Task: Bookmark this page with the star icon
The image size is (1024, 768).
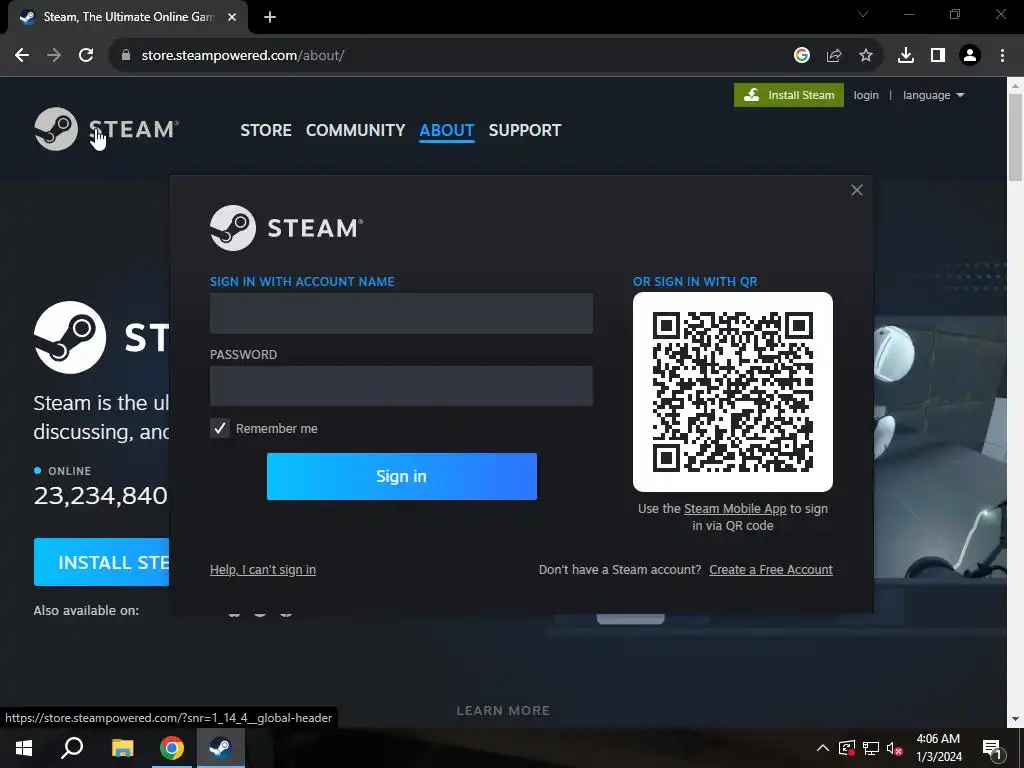Action: click(866, 56)
